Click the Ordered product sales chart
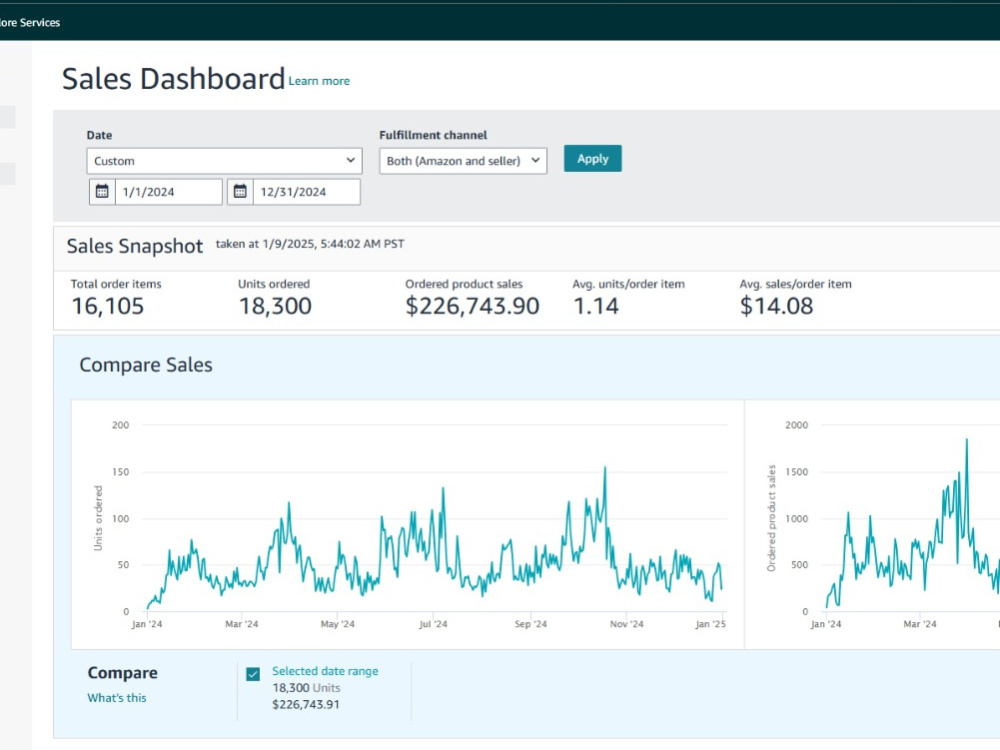The height and width of the screenshot is (750, 1000). tap(872, 524)
